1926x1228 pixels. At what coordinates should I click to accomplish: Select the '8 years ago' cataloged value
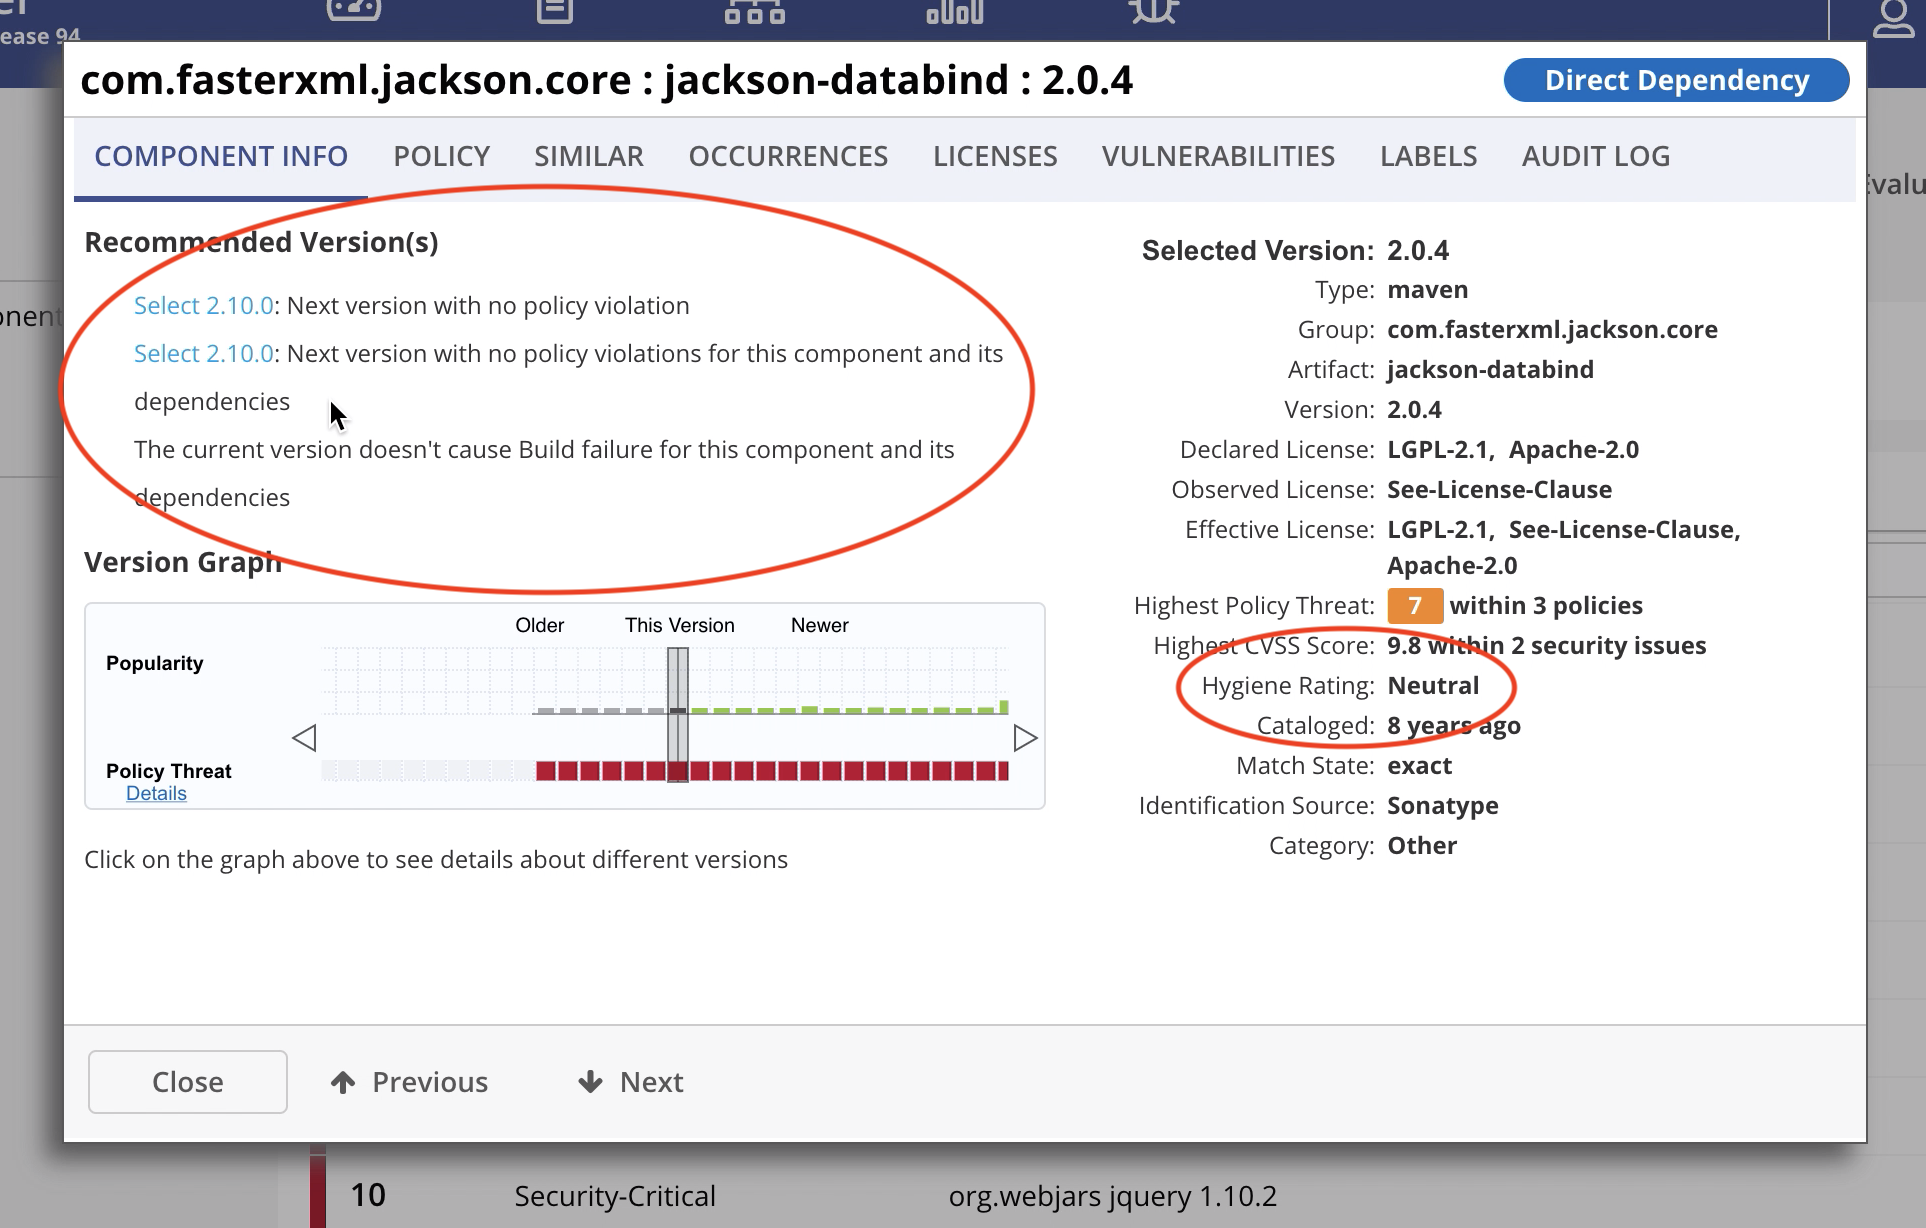[1454, 726]
